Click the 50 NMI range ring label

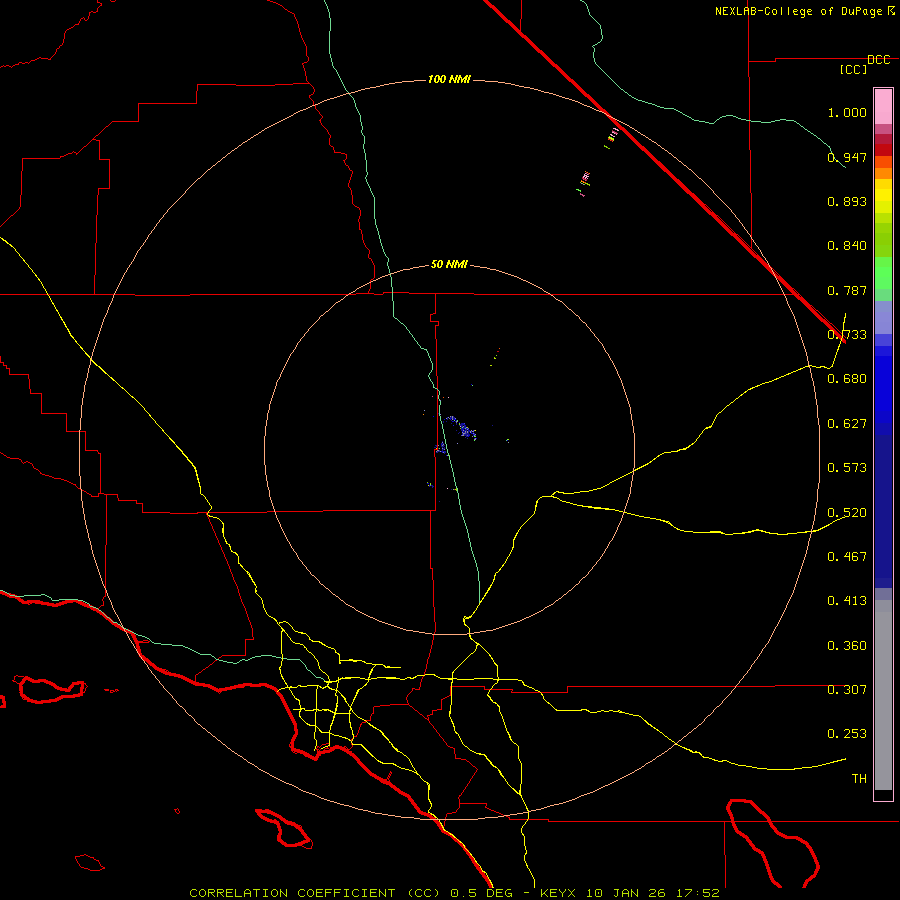tap(449, 265)
